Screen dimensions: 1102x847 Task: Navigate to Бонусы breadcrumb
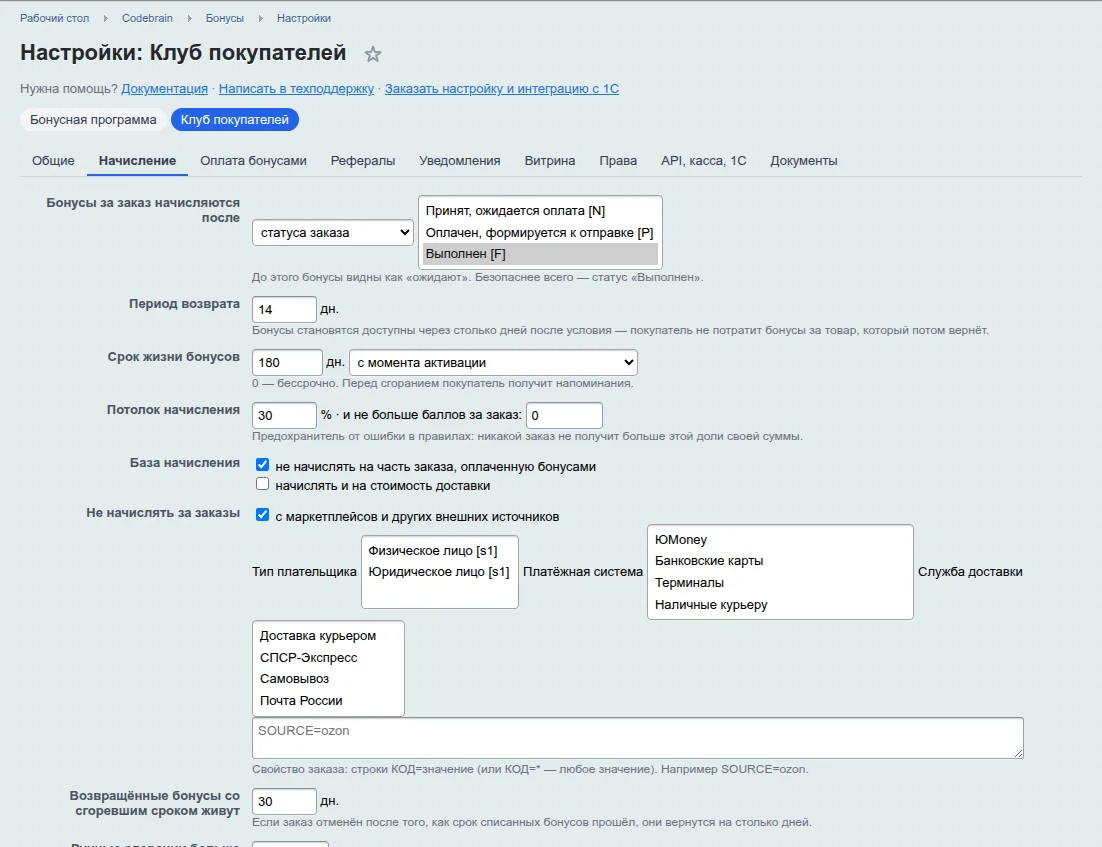225,18
